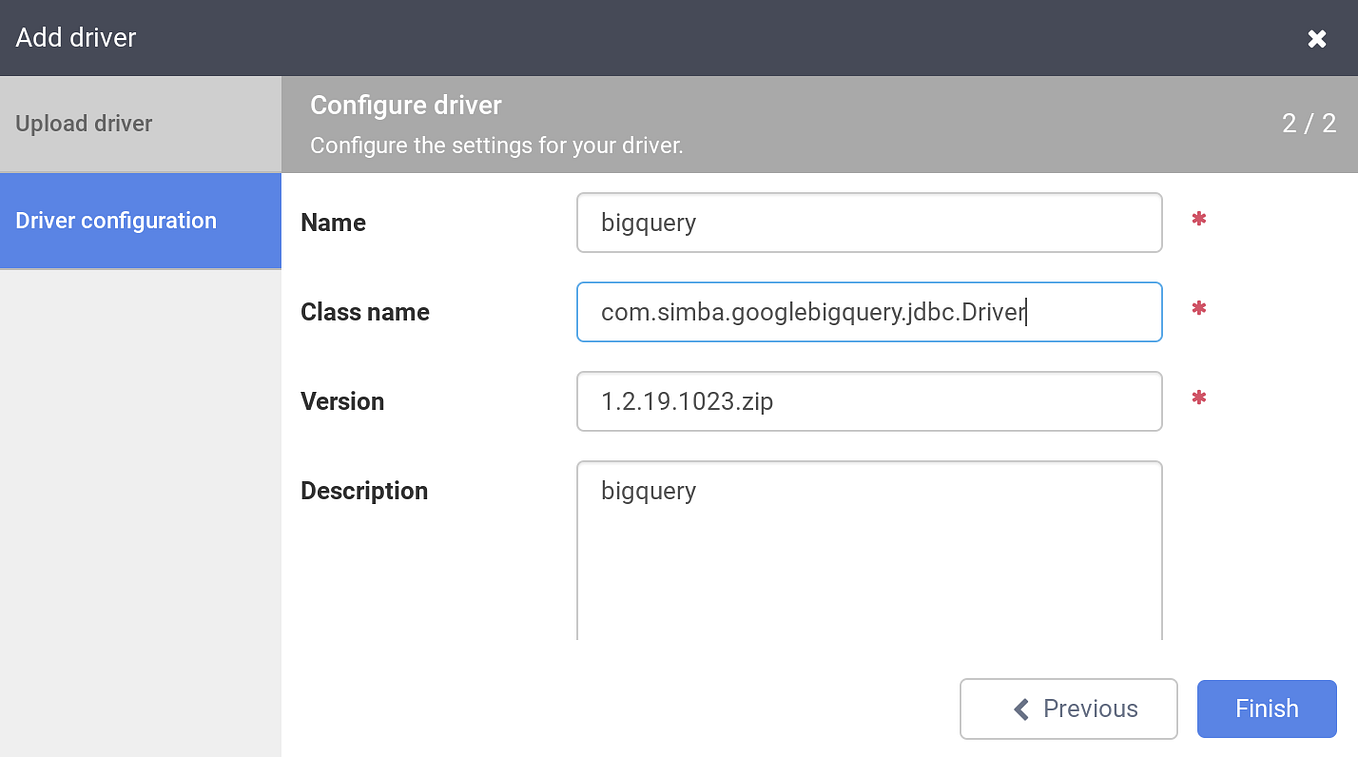Click inside the Description text area
The height and width of the screenshot is (757, 1358).
[x=868, y=550]
